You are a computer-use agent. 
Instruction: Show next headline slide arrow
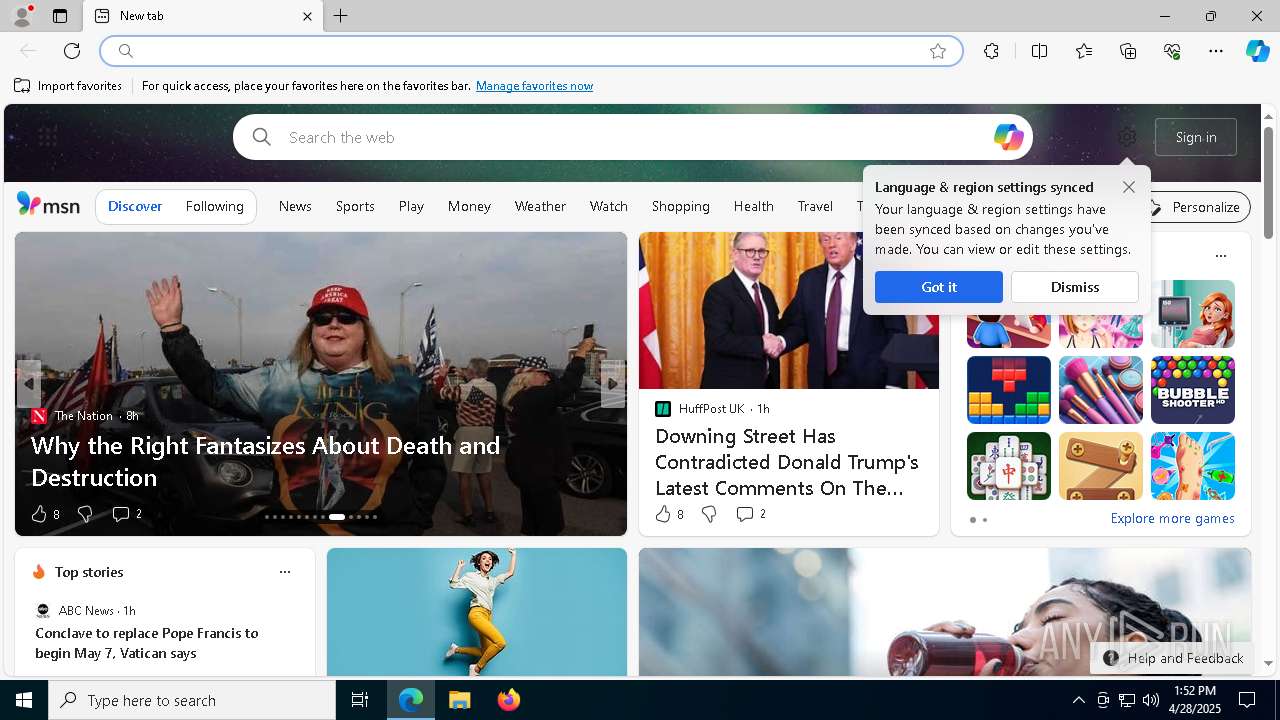pyautogui.click(x=613, y=384)
